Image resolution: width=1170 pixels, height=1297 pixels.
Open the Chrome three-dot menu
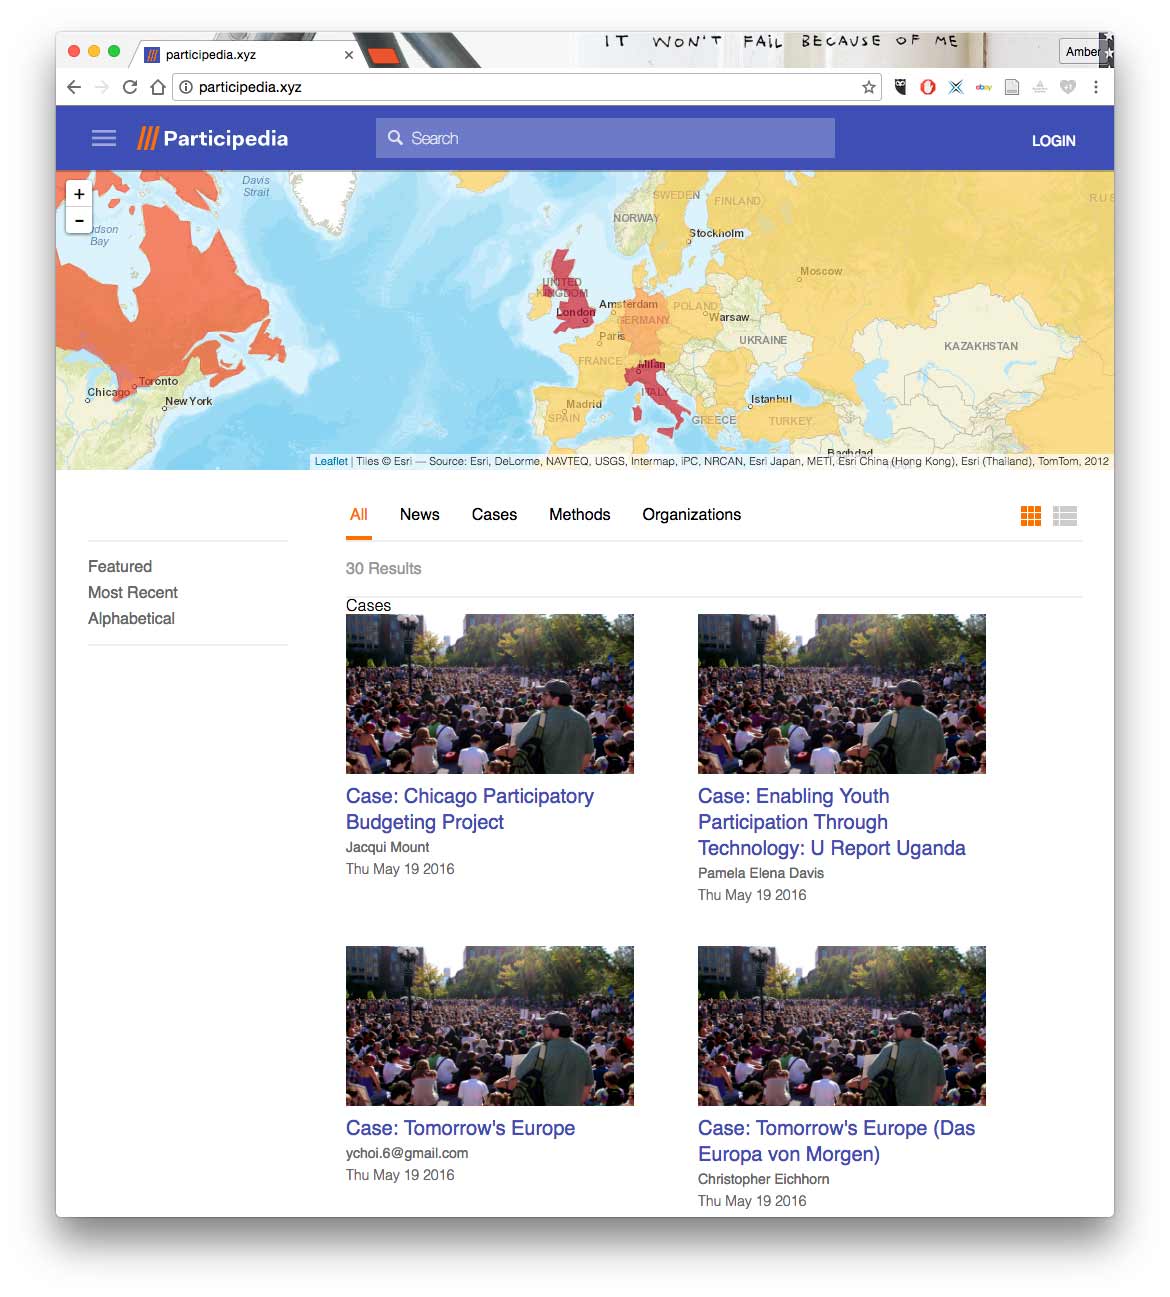click(1096, 87)
